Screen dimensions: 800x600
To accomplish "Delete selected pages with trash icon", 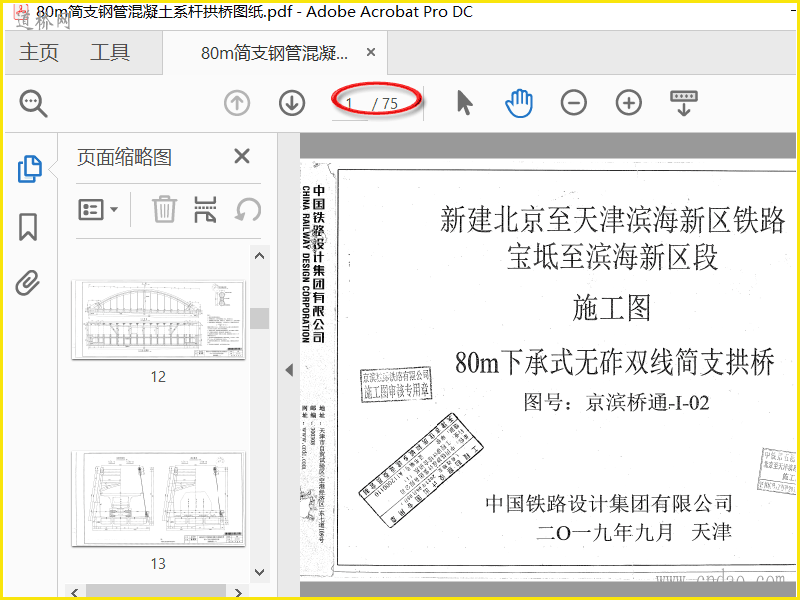I will coord(164,209).
